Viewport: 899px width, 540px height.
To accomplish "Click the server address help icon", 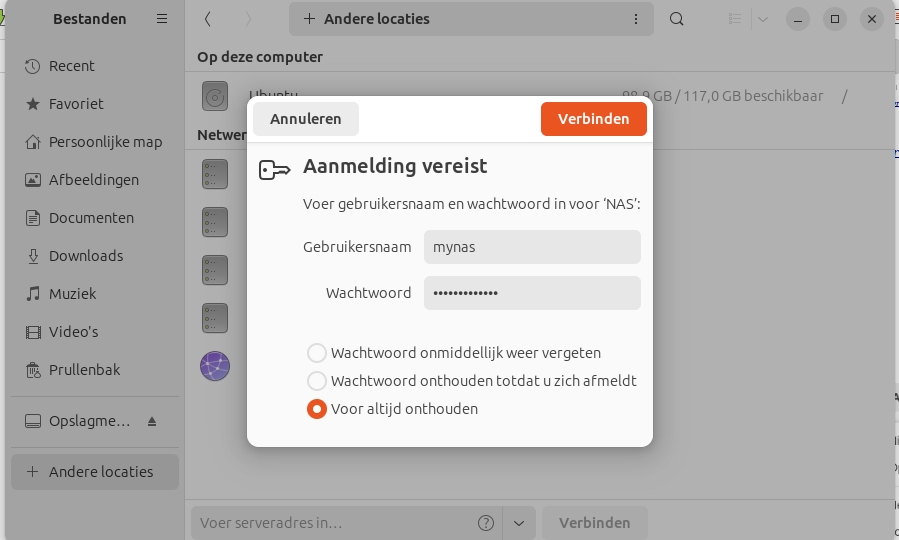I will (486, 523).
